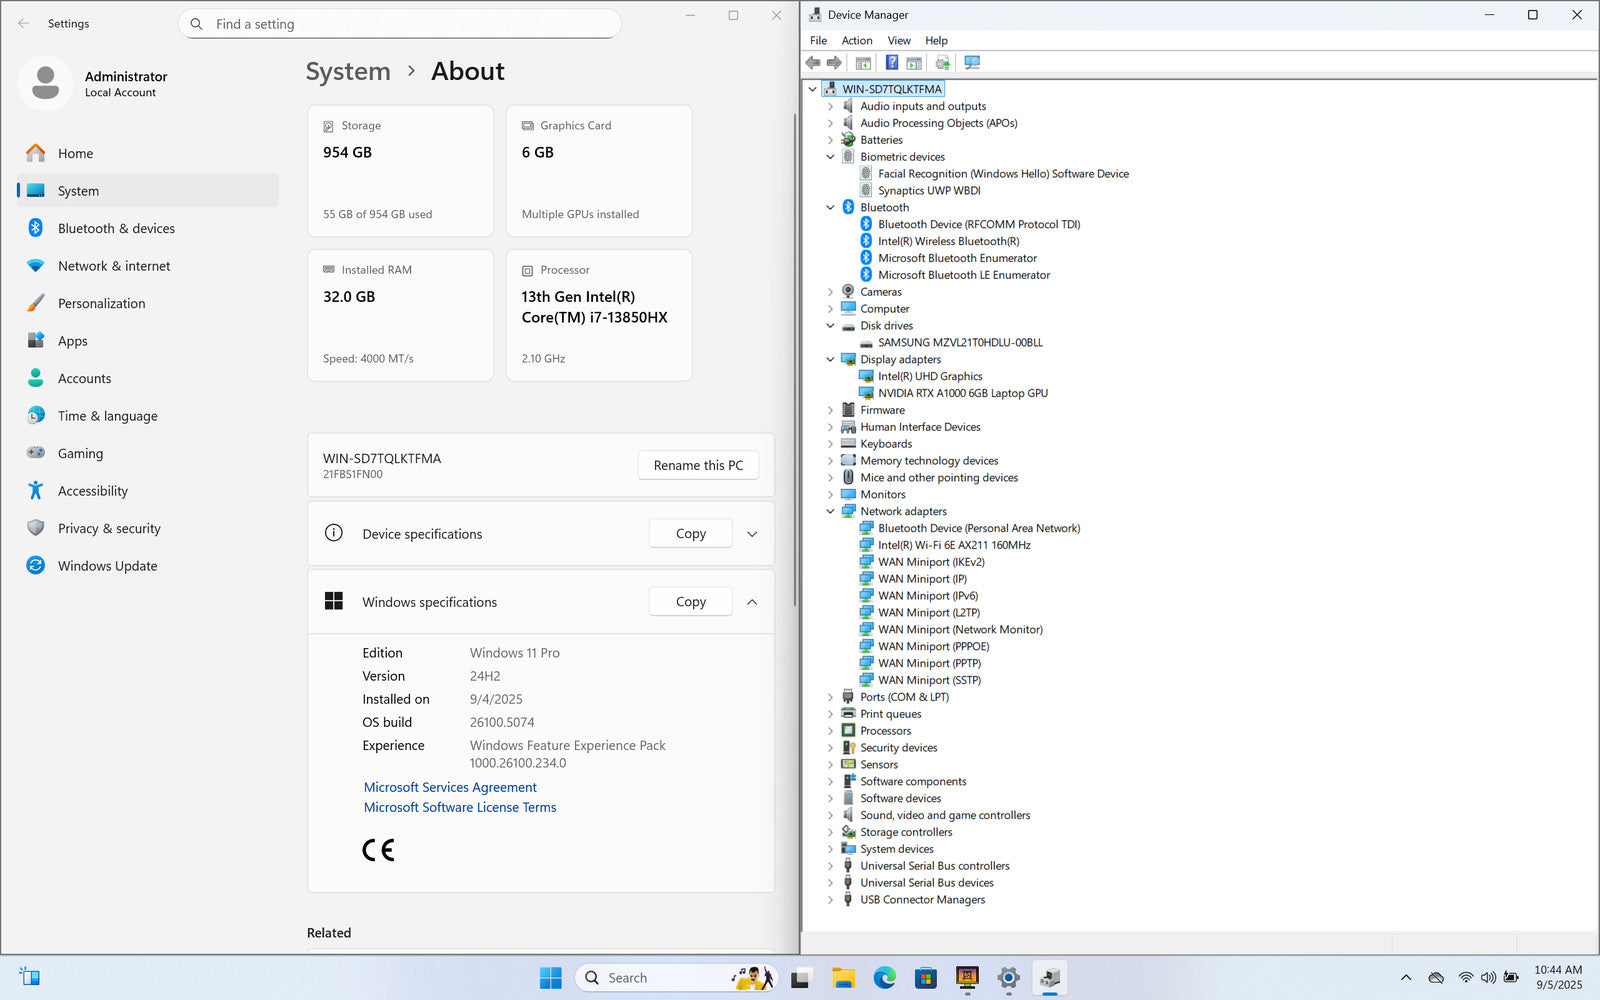Viewport: 1600px width, 1000px height.
Task: Open the Microsoft Software License Terms link
Action: click(460, 807)
